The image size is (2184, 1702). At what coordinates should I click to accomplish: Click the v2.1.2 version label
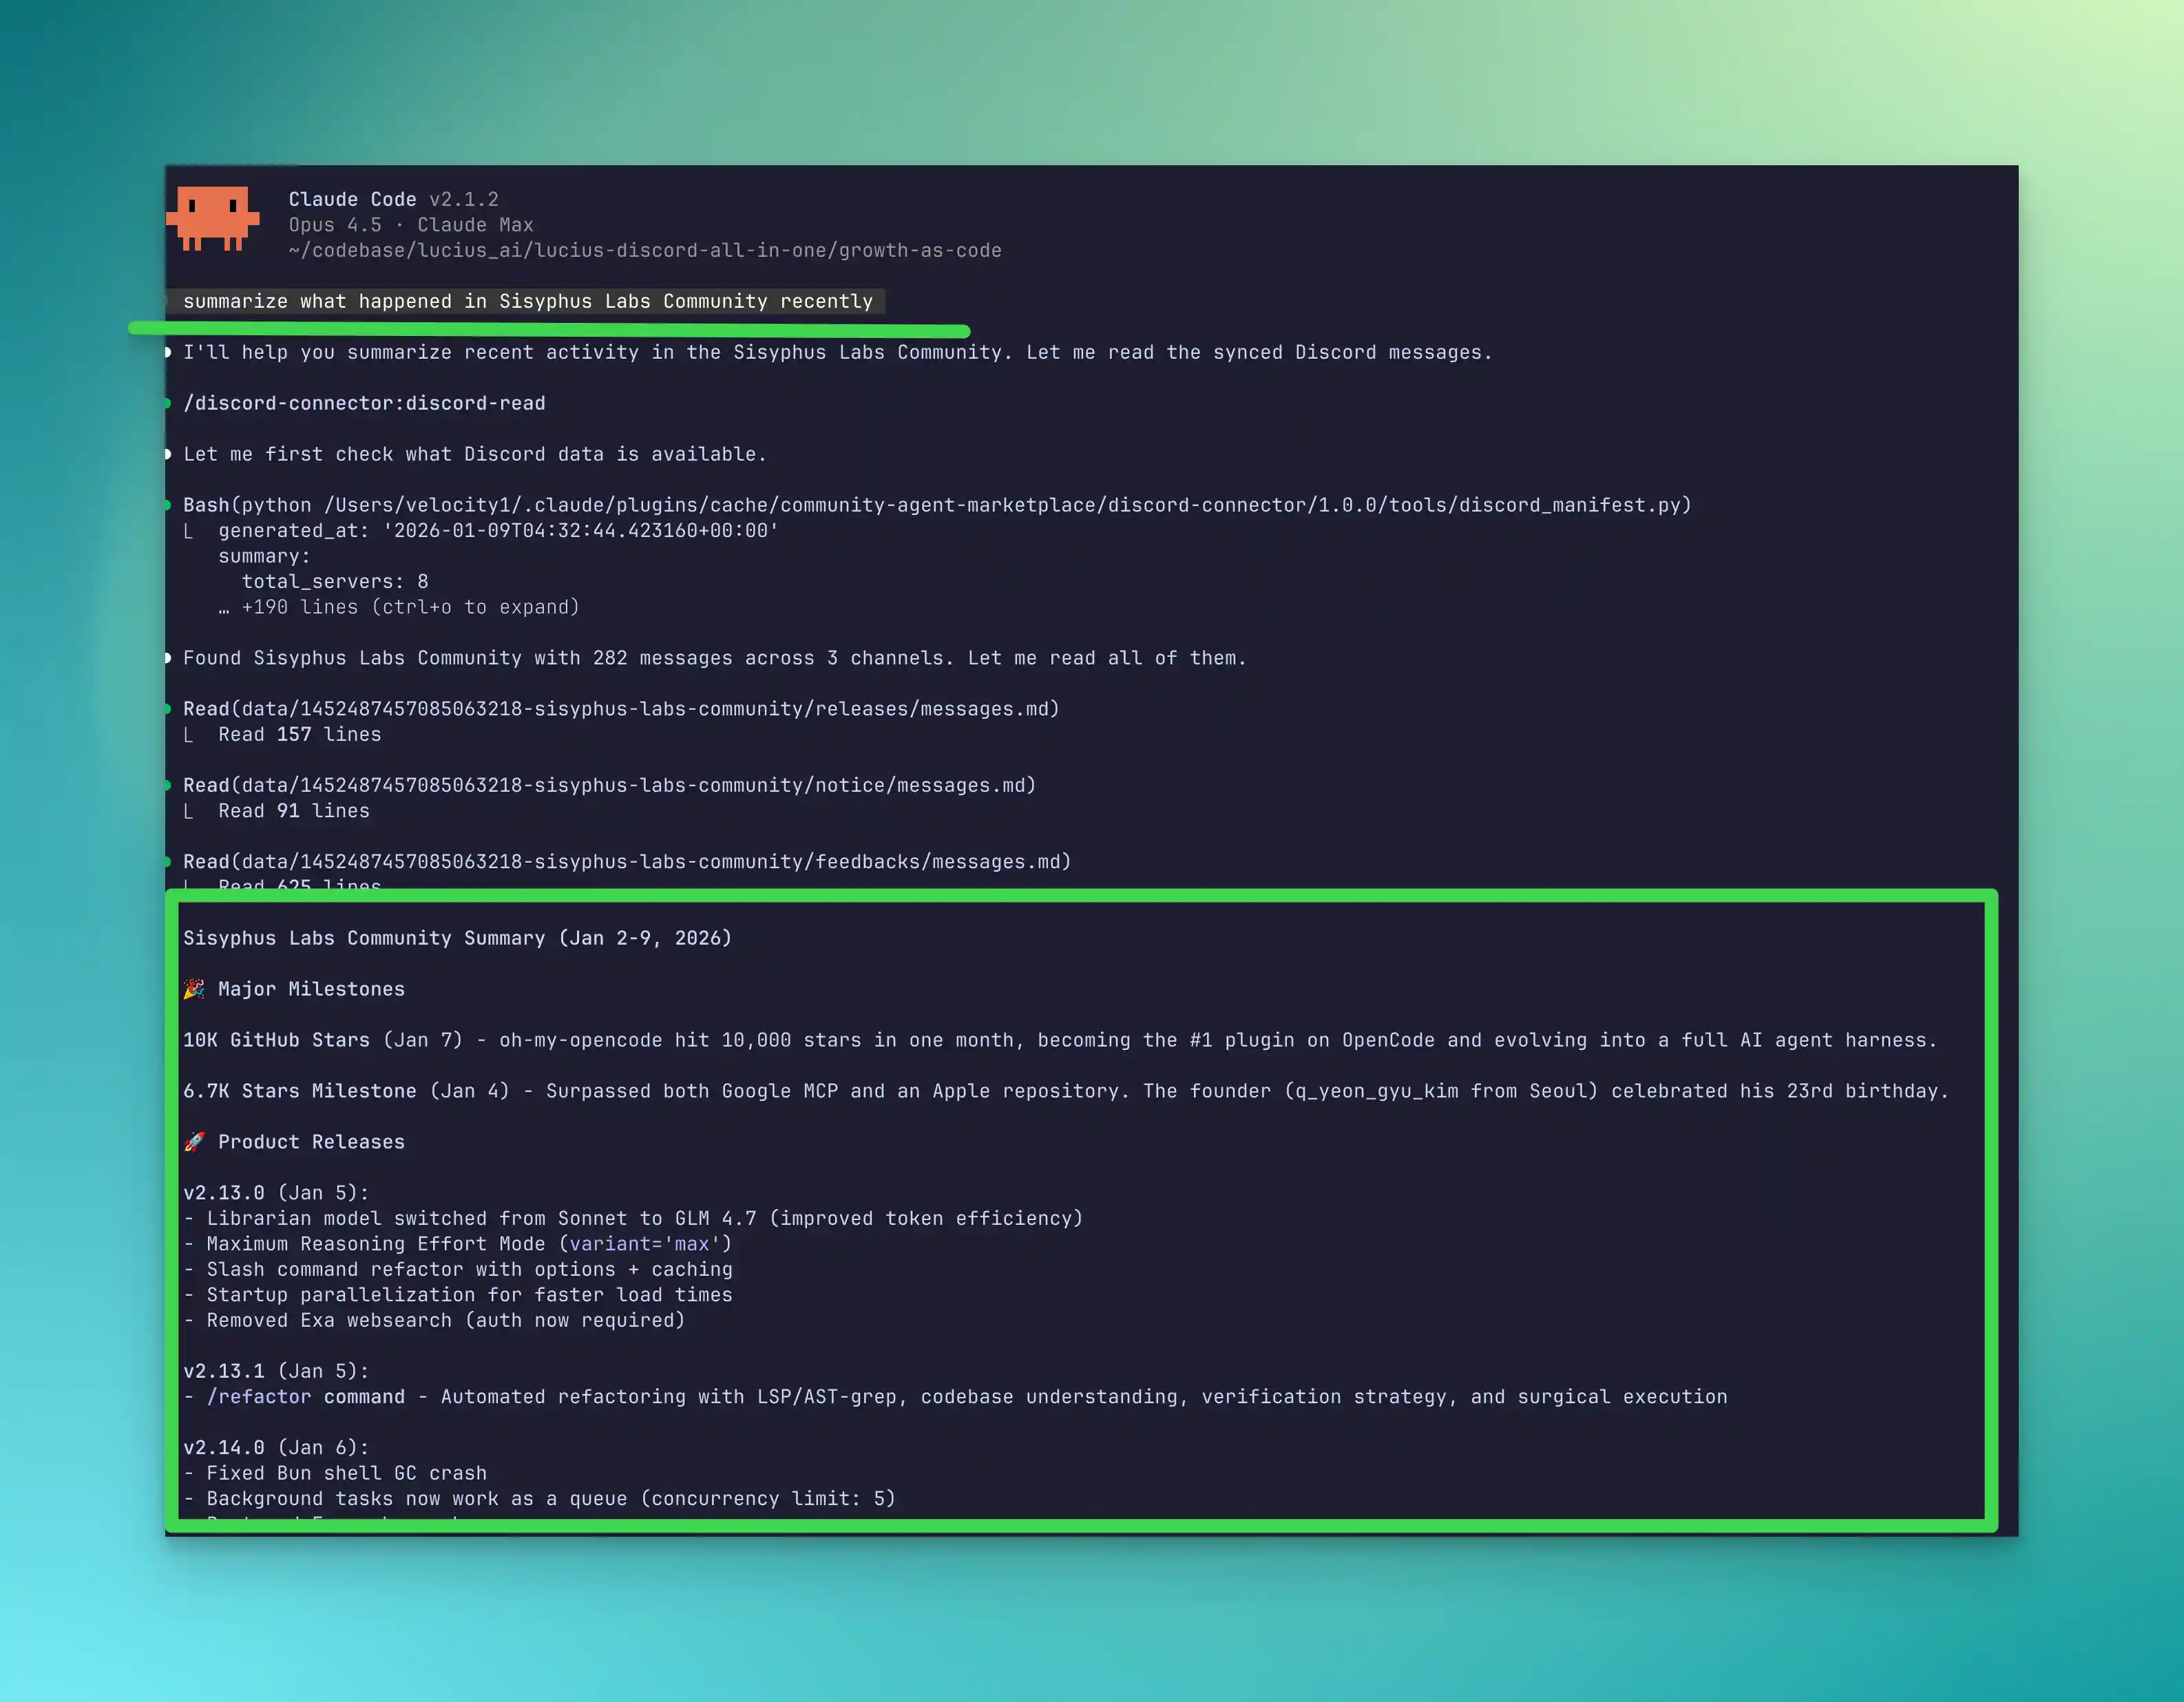[x=464, y=199]
